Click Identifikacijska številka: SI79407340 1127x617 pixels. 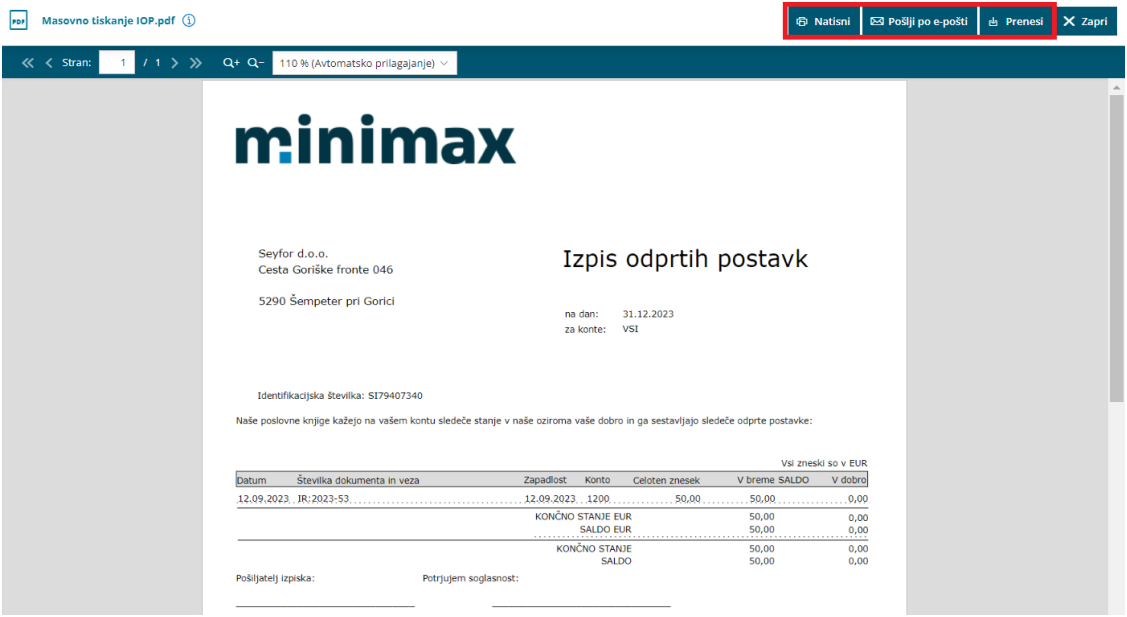tap(340, 396)
